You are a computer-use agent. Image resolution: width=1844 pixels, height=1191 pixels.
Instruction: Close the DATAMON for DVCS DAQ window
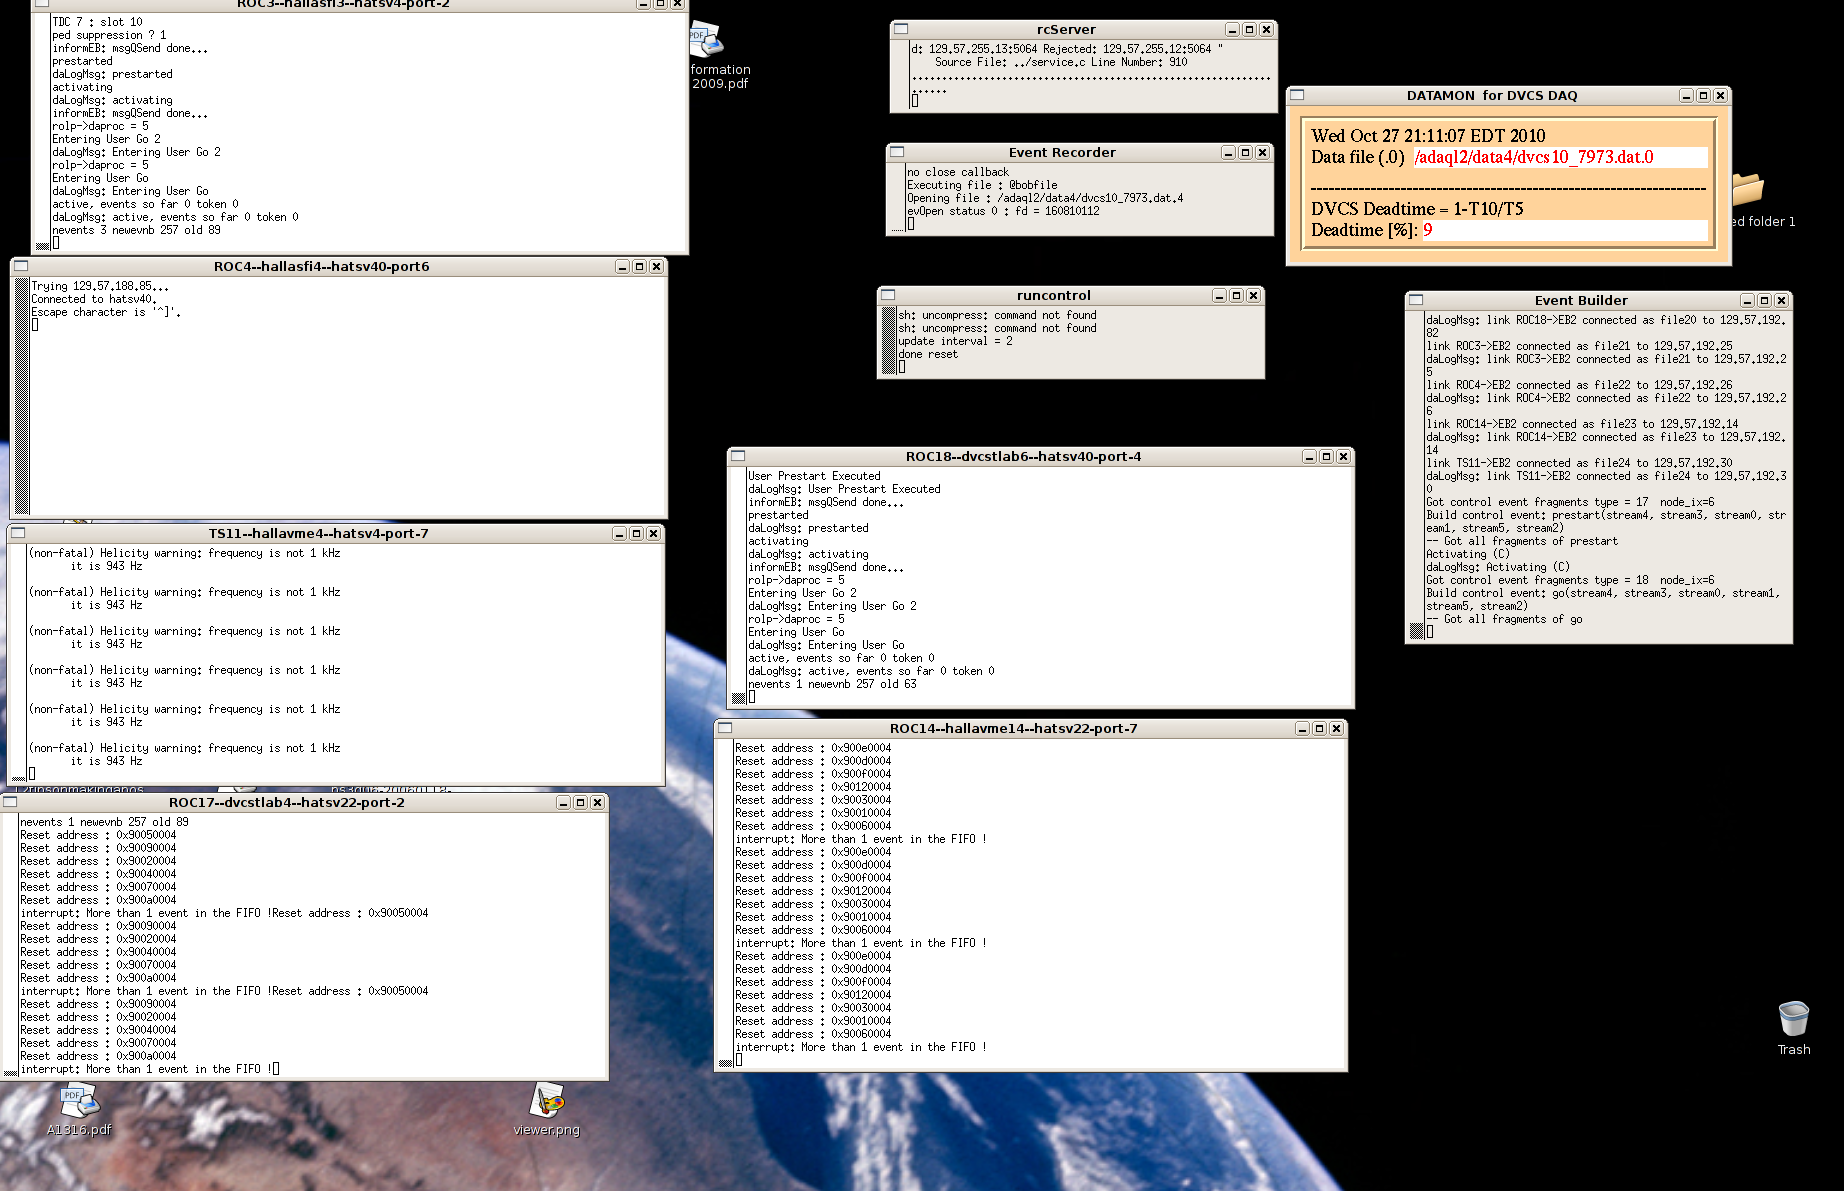(1720, 96)
